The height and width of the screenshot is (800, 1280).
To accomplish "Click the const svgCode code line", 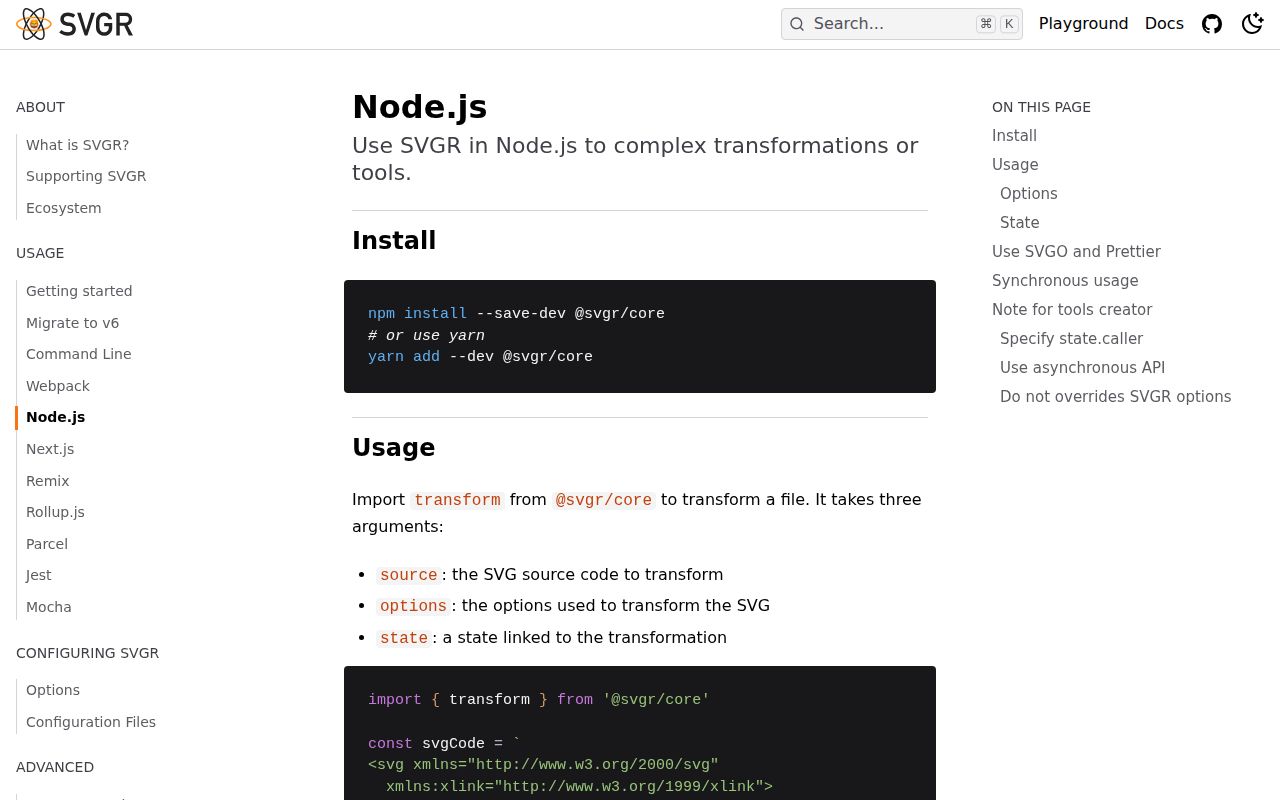I will (x=444, y=744).
